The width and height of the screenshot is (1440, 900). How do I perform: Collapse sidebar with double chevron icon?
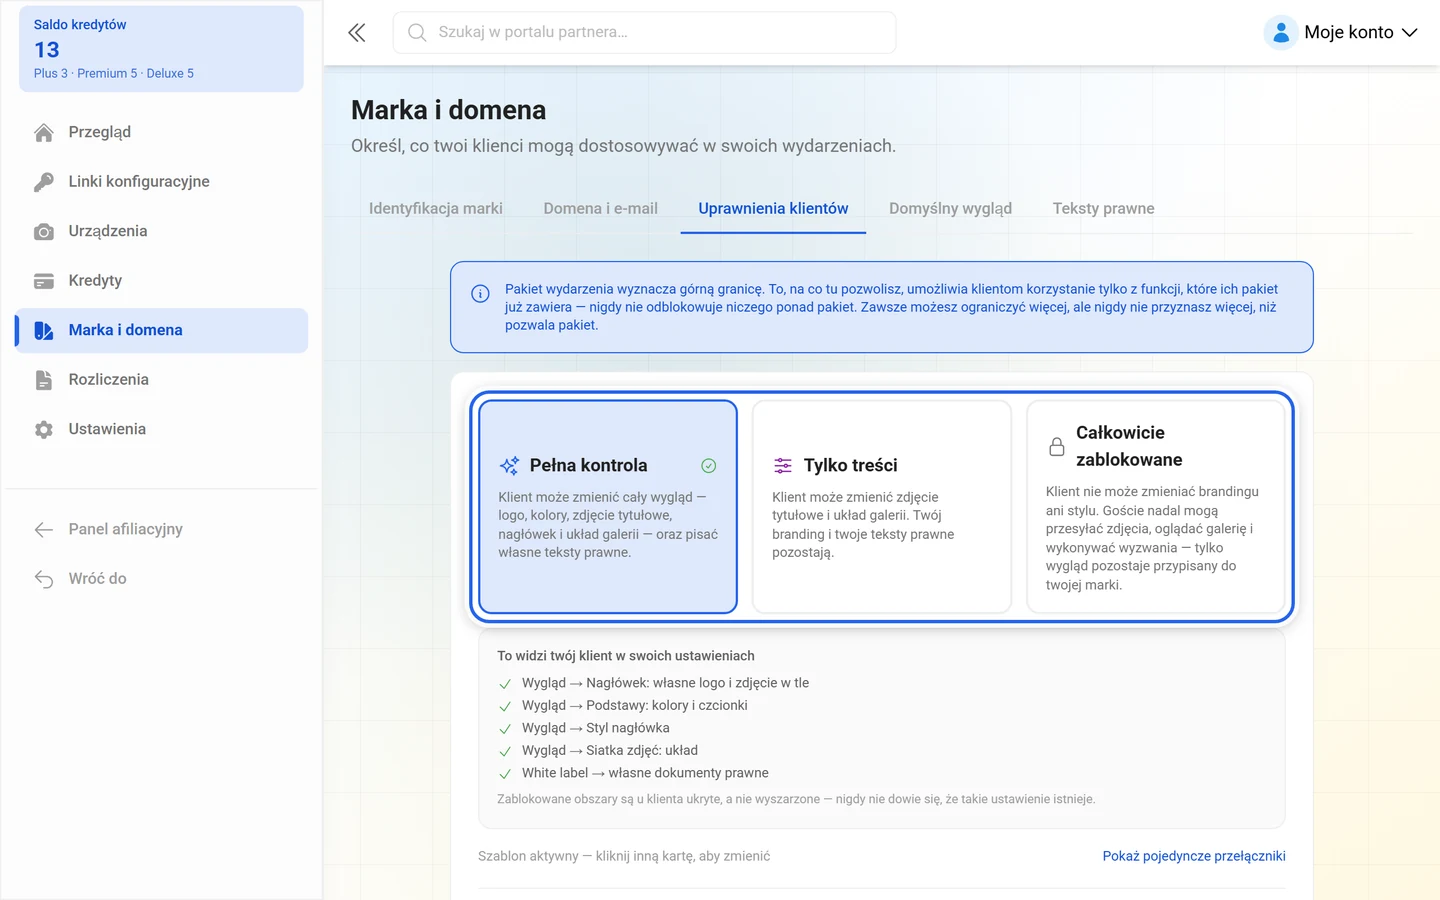[x=357, y=33]
